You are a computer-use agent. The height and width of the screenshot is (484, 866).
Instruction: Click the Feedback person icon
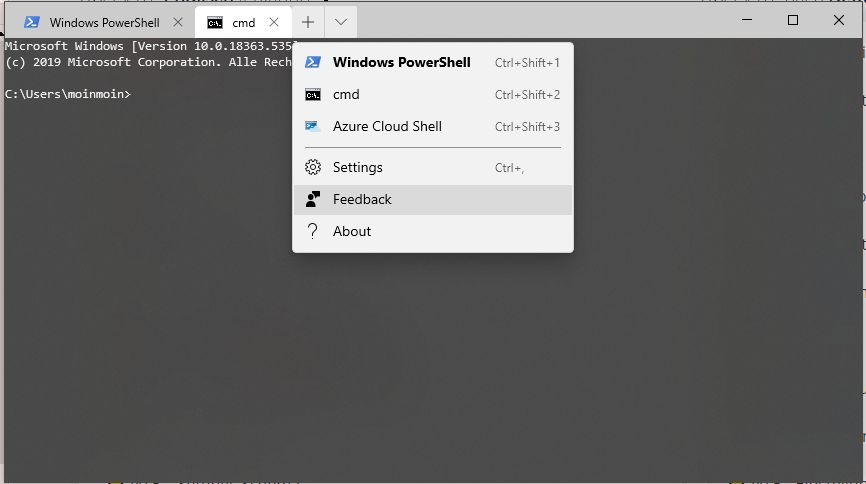313,199
